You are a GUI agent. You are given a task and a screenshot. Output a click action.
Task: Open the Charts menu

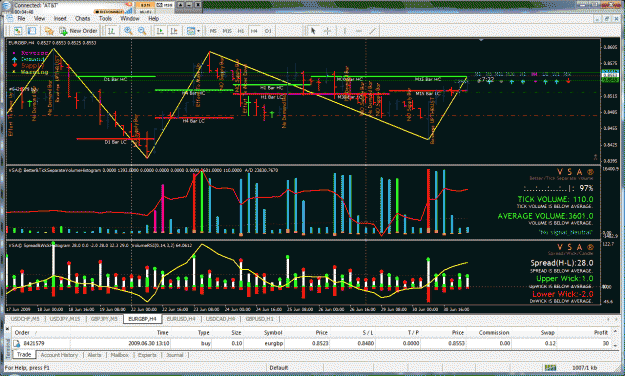point(82,18)
